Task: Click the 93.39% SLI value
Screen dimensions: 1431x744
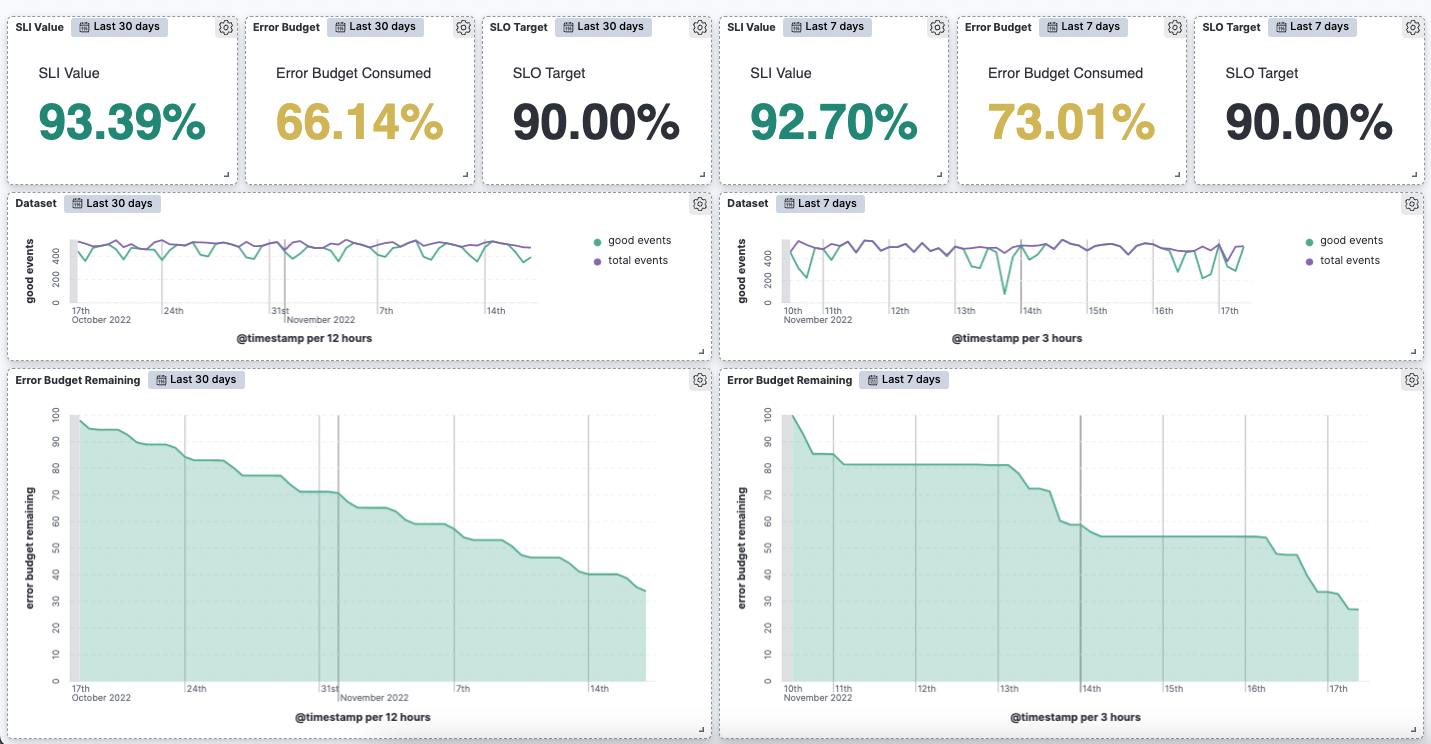Action: coord(122,123)
